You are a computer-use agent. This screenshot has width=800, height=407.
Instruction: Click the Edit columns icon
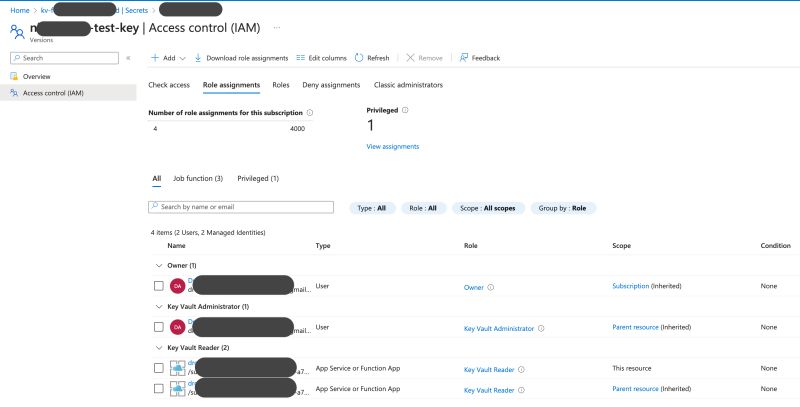coord(301,58)
